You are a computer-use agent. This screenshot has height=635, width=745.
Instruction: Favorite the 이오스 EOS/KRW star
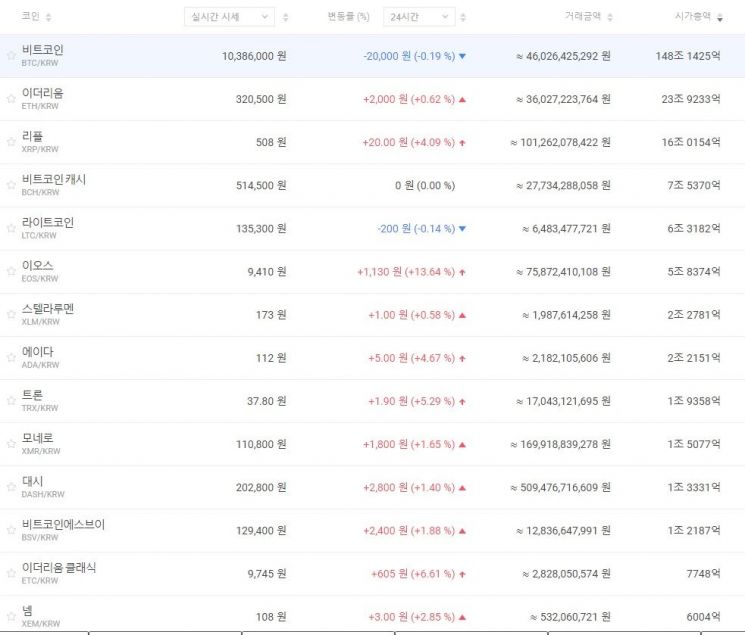[11, 271]
